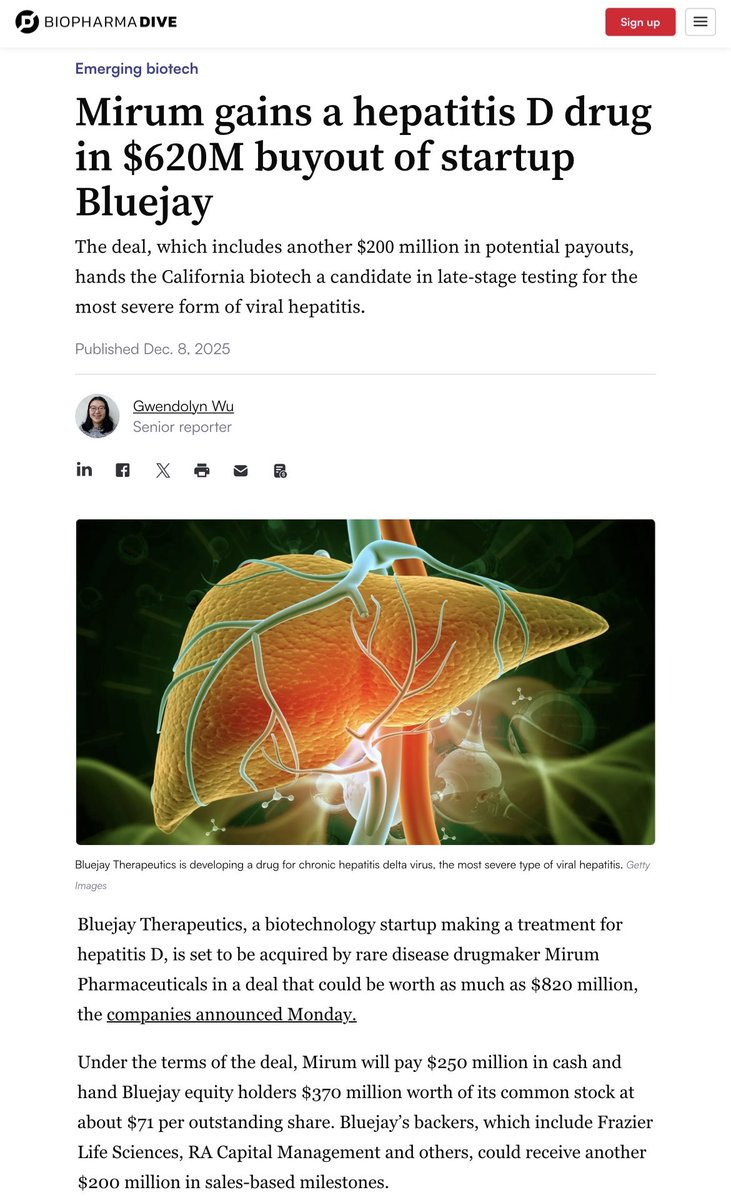
Task: Follow the 'companies announced Monday' link
Action: click(x=231, y=1014)
